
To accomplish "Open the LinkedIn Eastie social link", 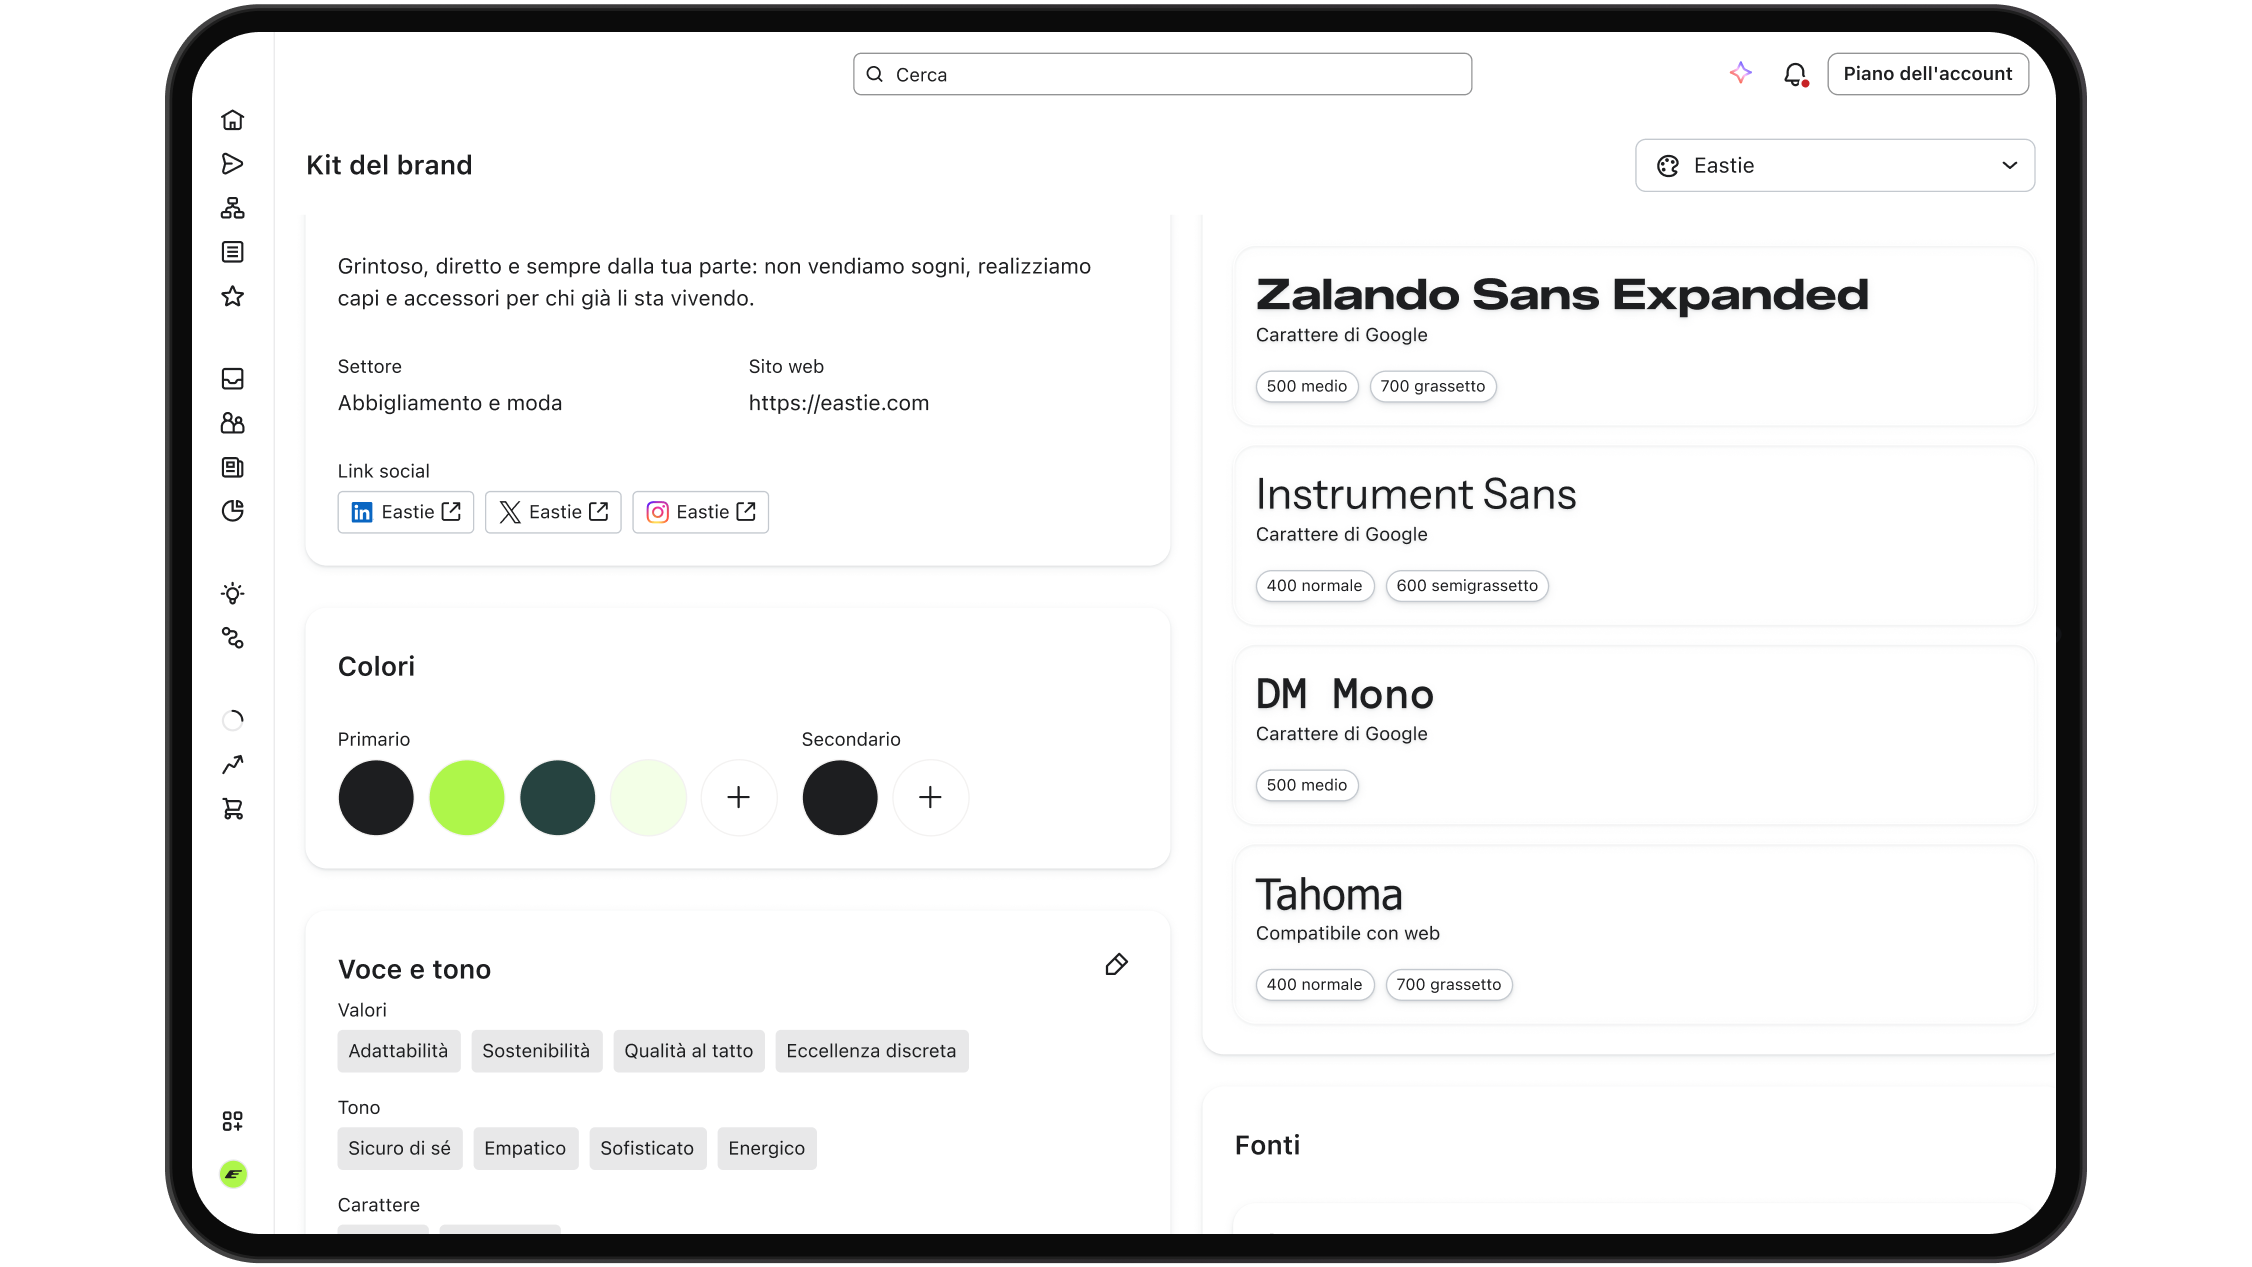I will pos(406,512).
